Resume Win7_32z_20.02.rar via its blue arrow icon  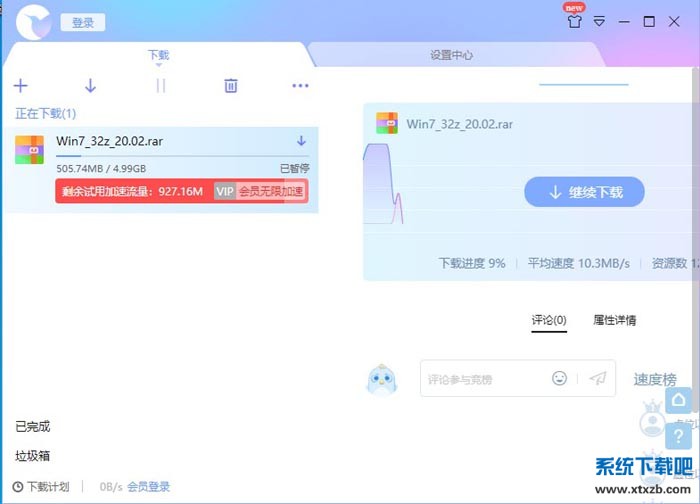pyautogui.click(x=301, y=141)
